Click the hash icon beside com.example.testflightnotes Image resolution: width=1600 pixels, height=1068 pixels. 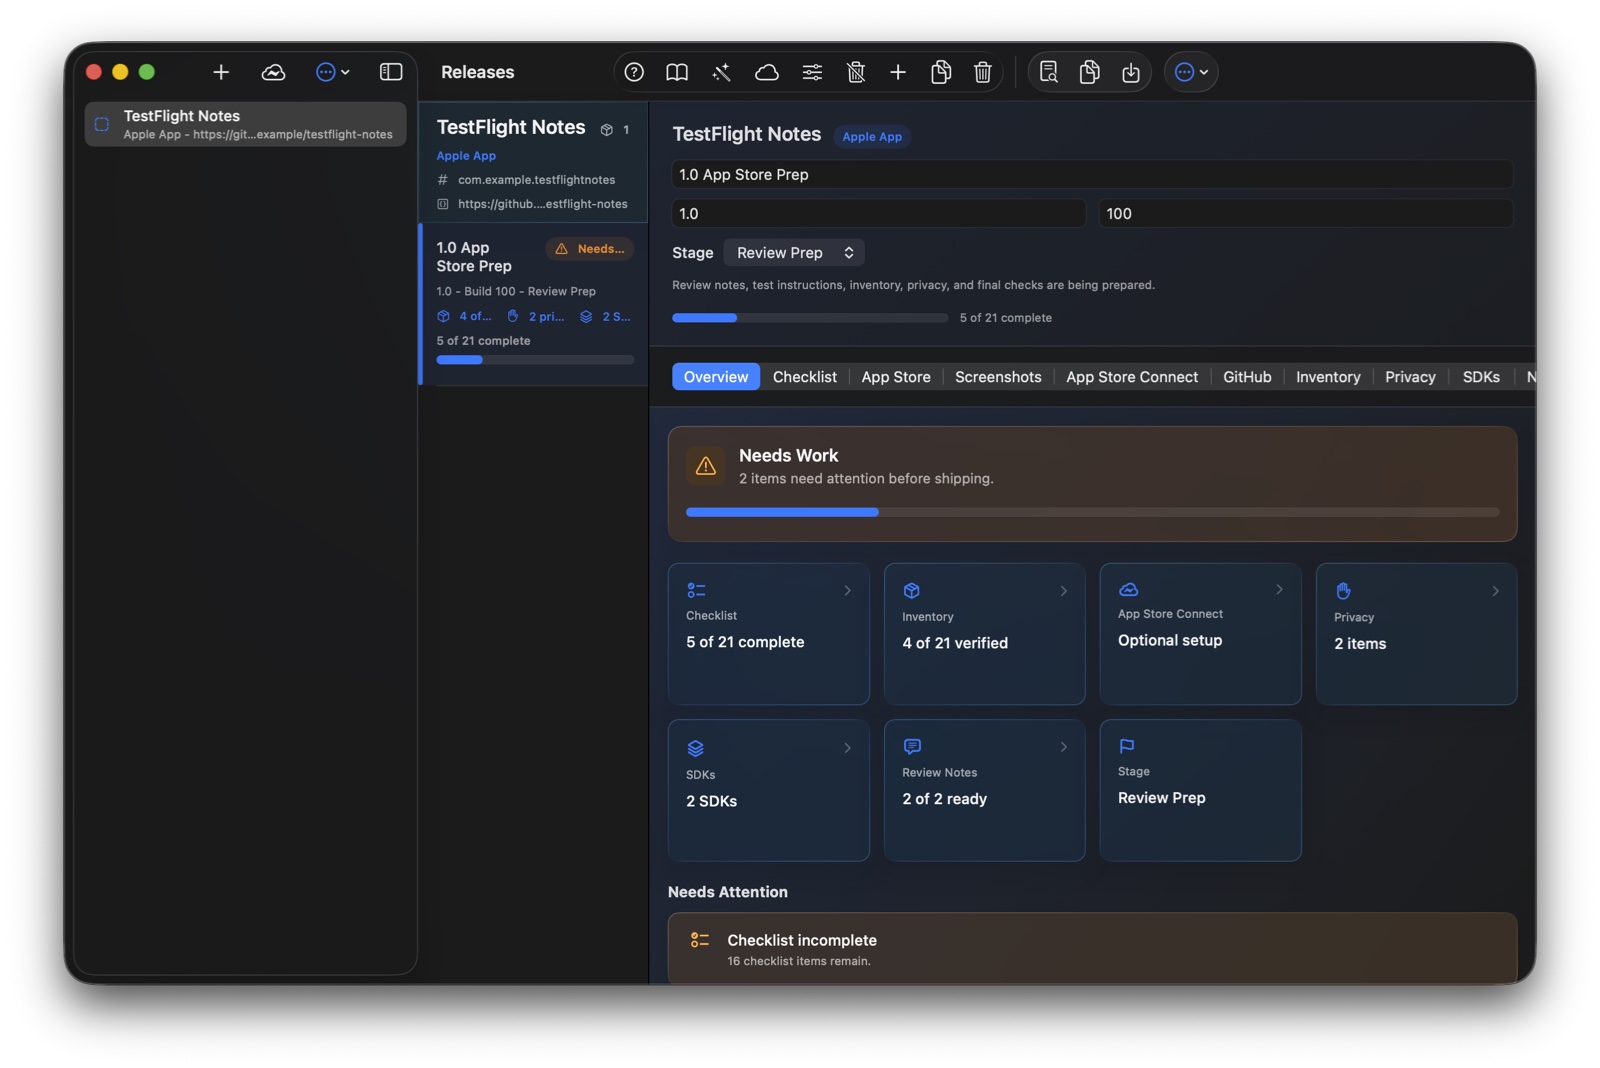(x=443, y=180)
